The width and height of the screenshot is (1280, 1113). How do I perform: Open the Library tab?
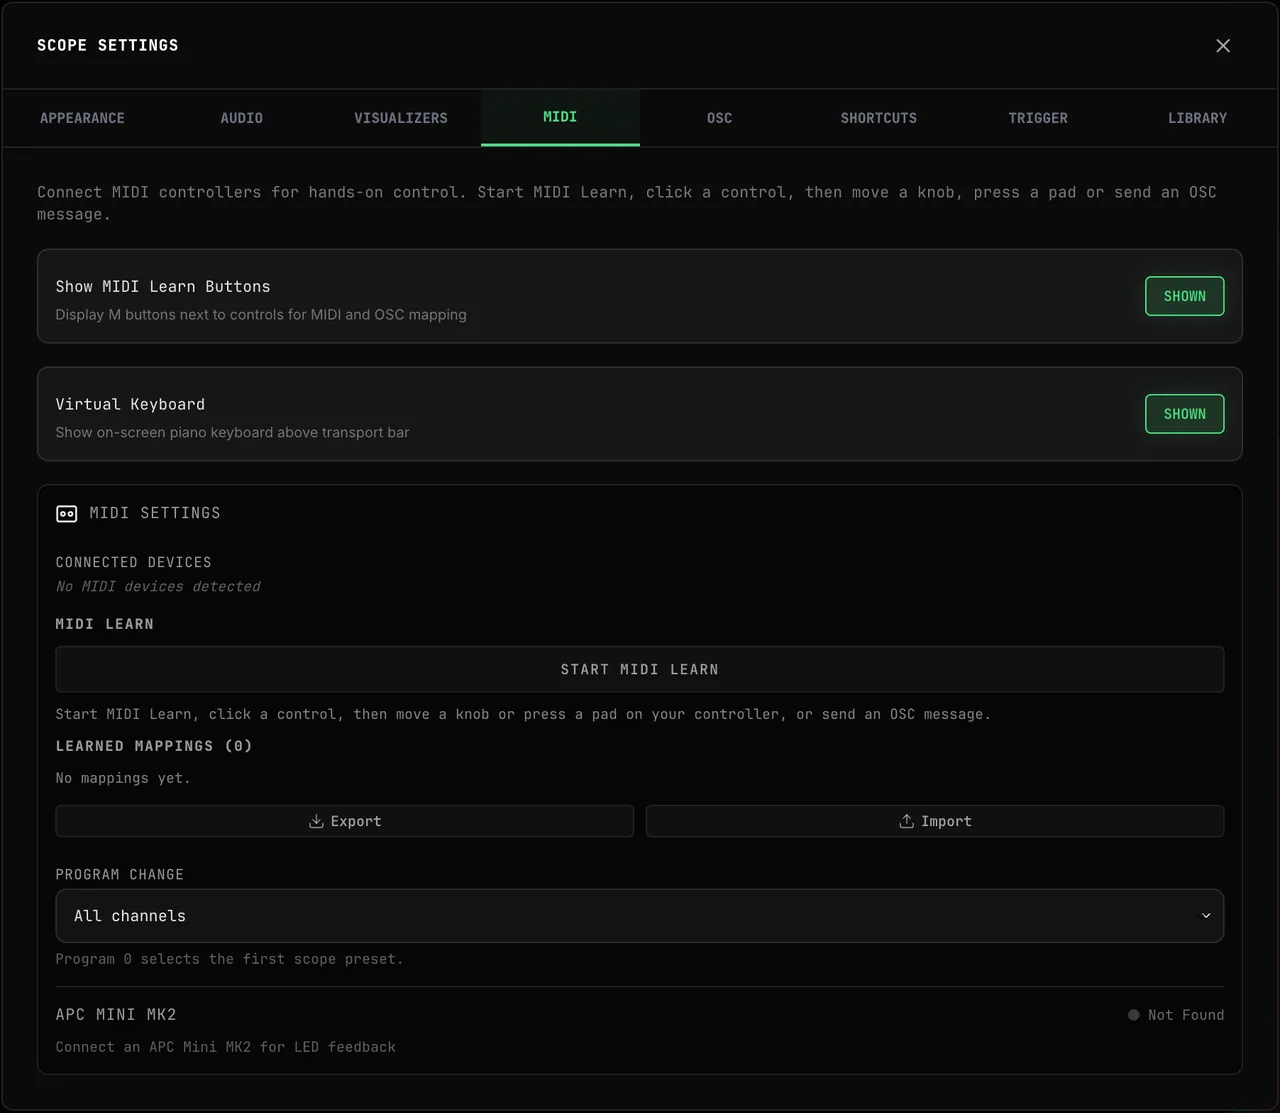1197,118
